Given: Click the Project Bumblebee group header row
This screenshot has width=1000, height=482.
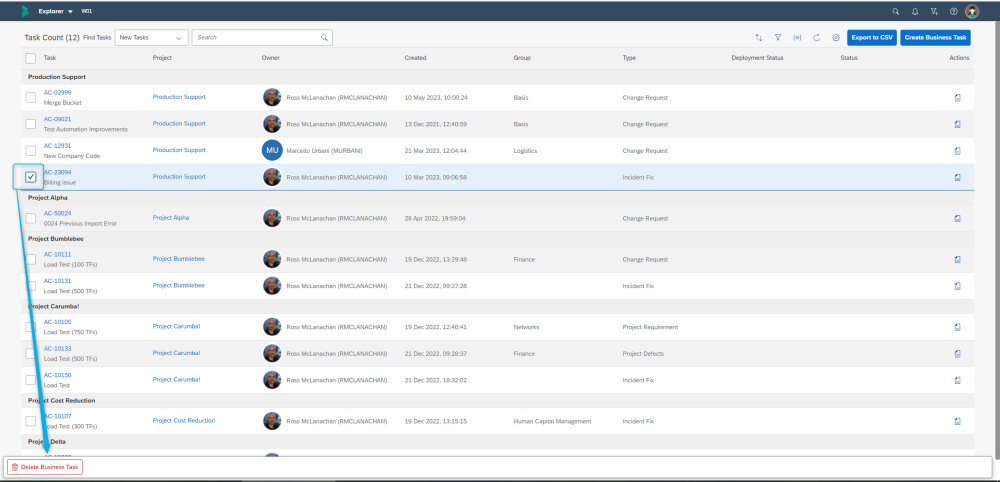Looking at the screenshot, I should (x=497, y=239).
